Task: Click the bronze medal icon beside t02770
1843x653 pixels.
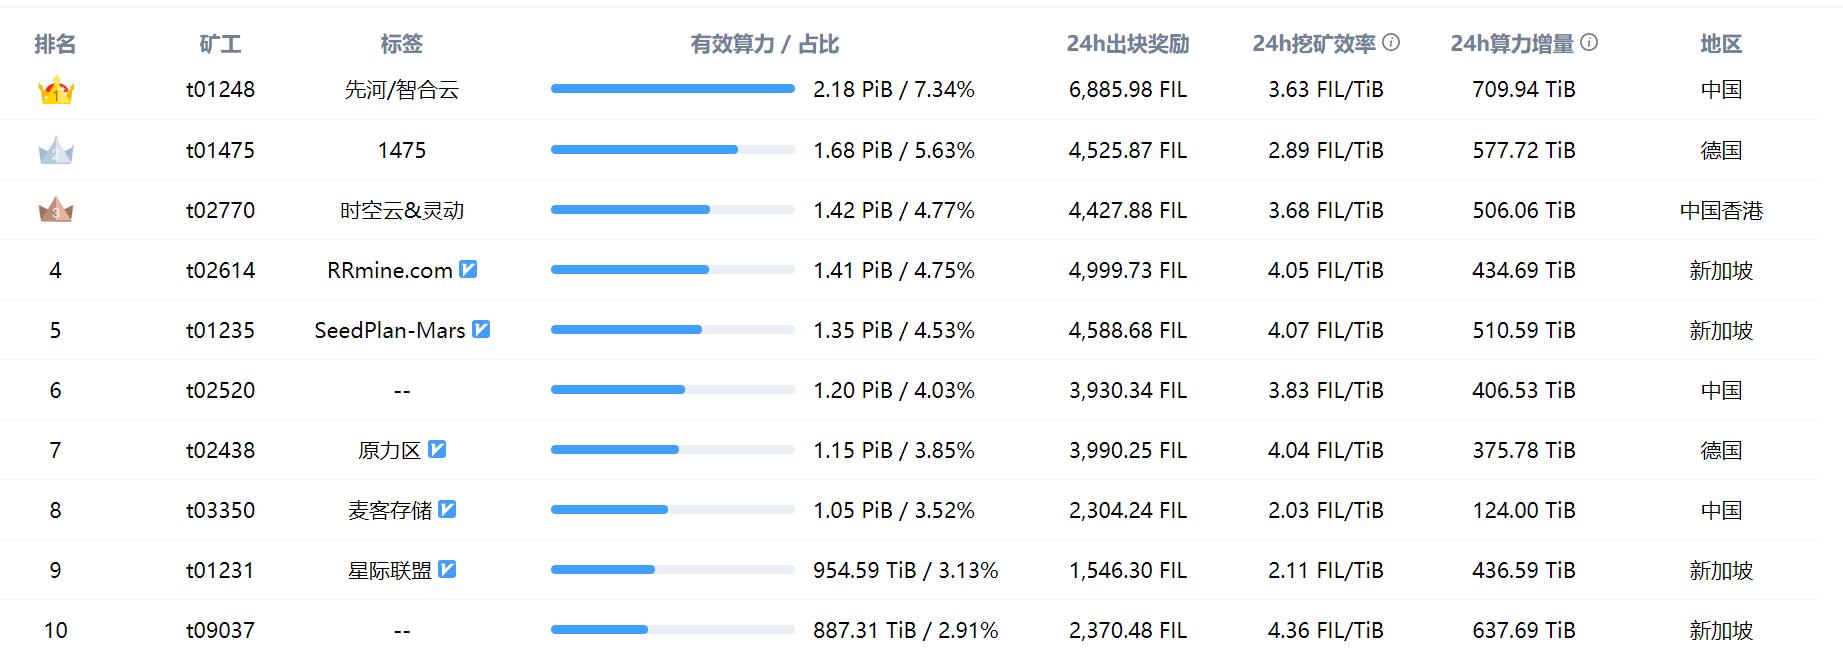Action: (55, 210)
